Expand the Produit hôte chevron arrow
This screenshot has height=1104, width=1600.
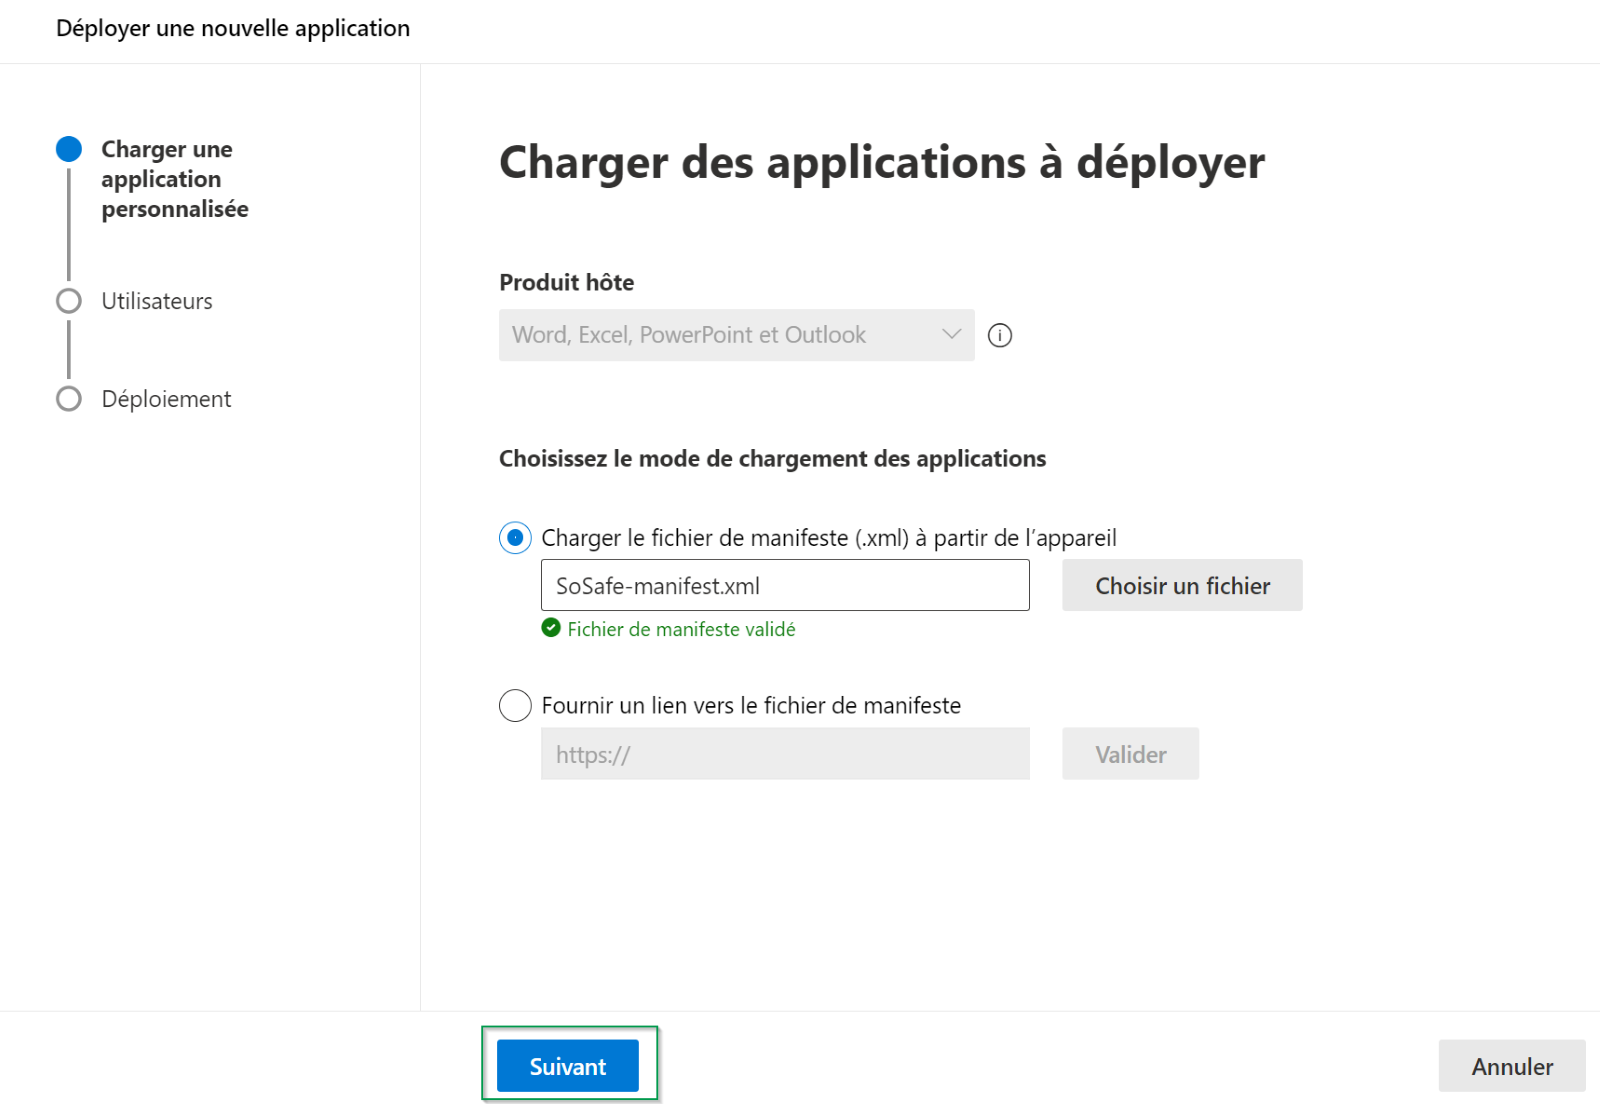tap(951, 334)
